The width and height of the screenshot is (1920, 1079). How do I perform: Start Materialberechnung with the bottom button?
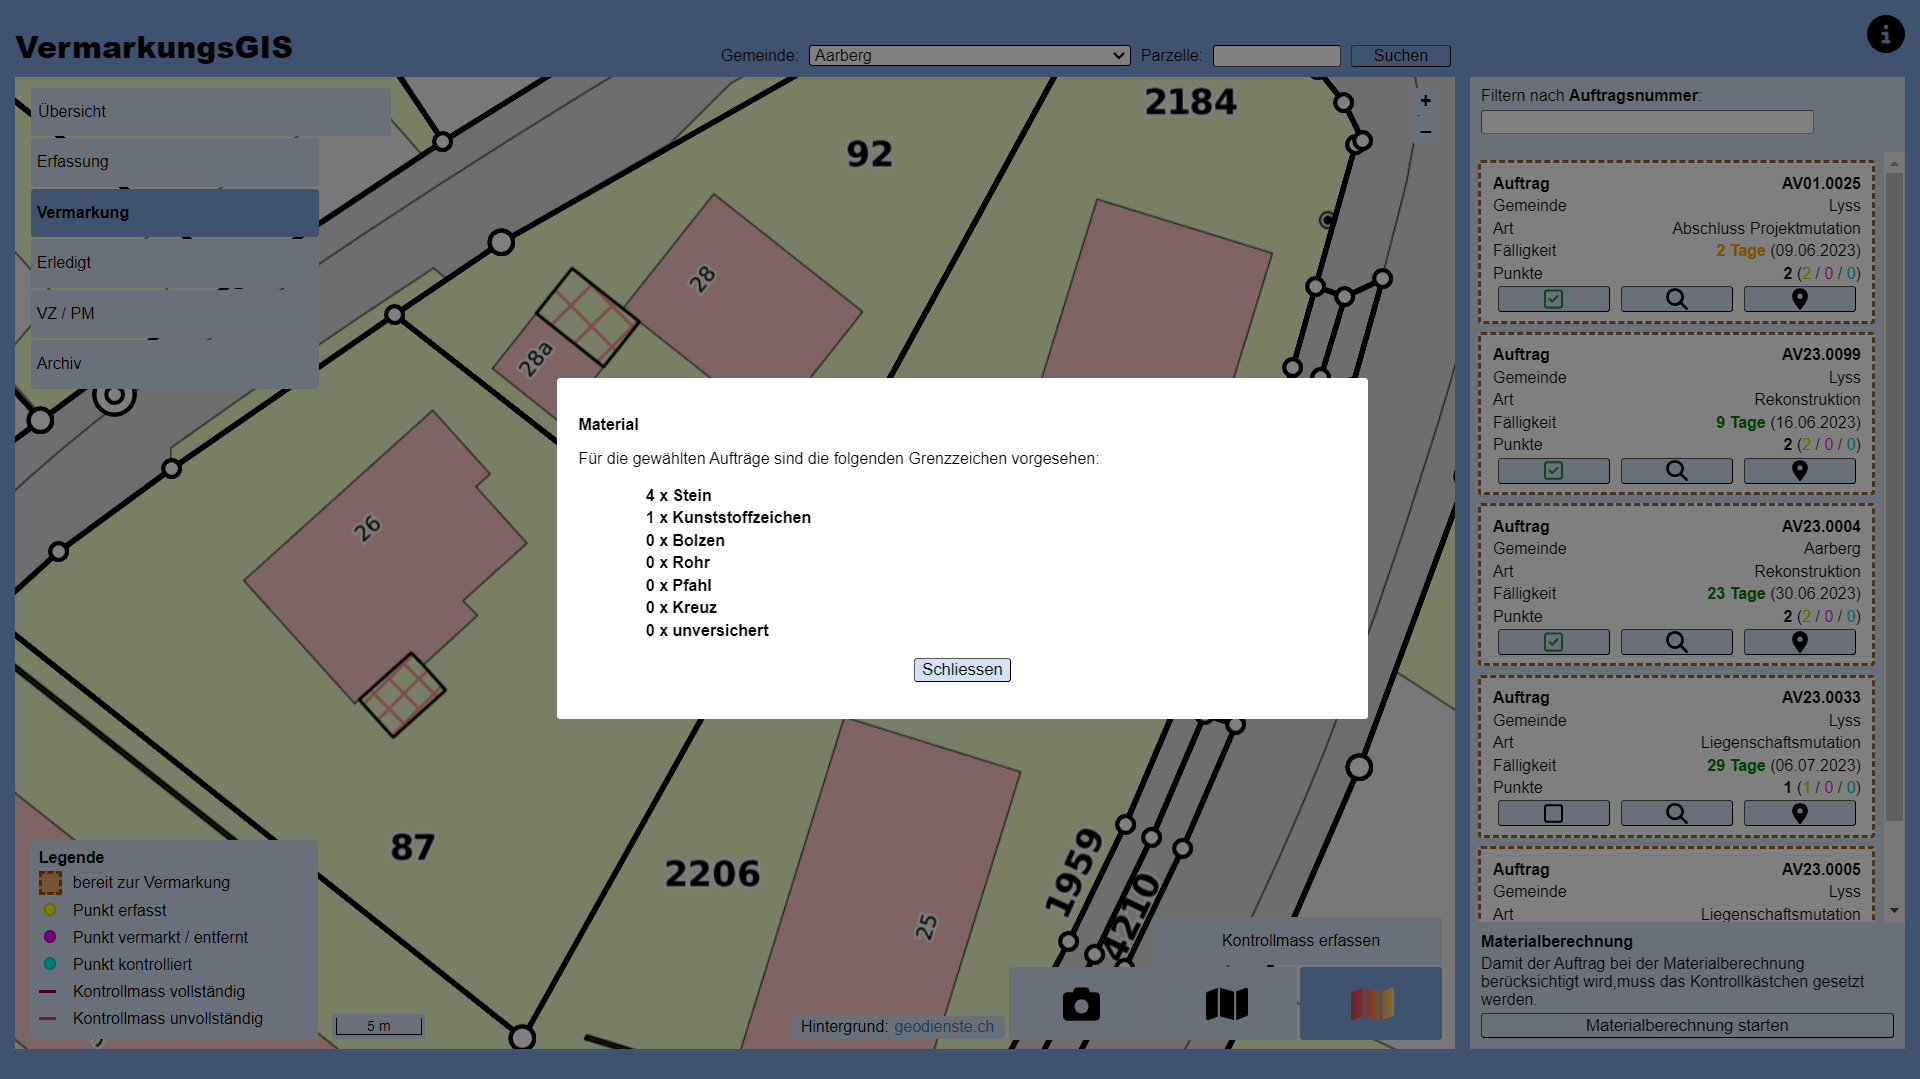click(1686, 1025)
